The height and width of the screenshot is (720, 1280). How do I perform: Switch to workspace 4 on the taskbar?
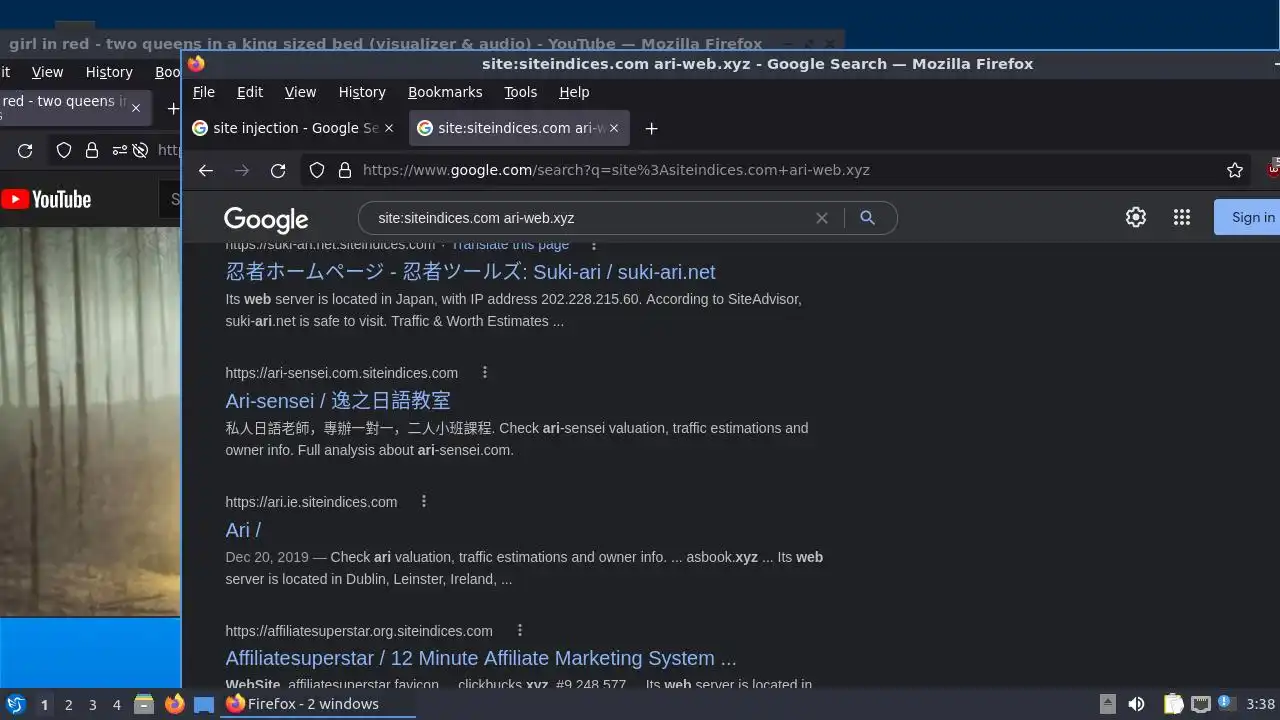click(x=116, y=704)
